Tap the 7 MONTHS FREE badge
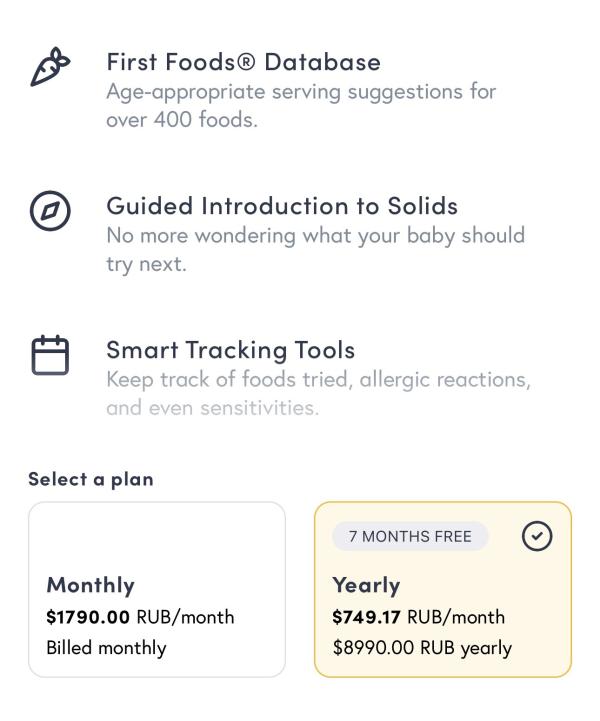The height and width of the screenshot is (721, 600). tap(410, 536)
